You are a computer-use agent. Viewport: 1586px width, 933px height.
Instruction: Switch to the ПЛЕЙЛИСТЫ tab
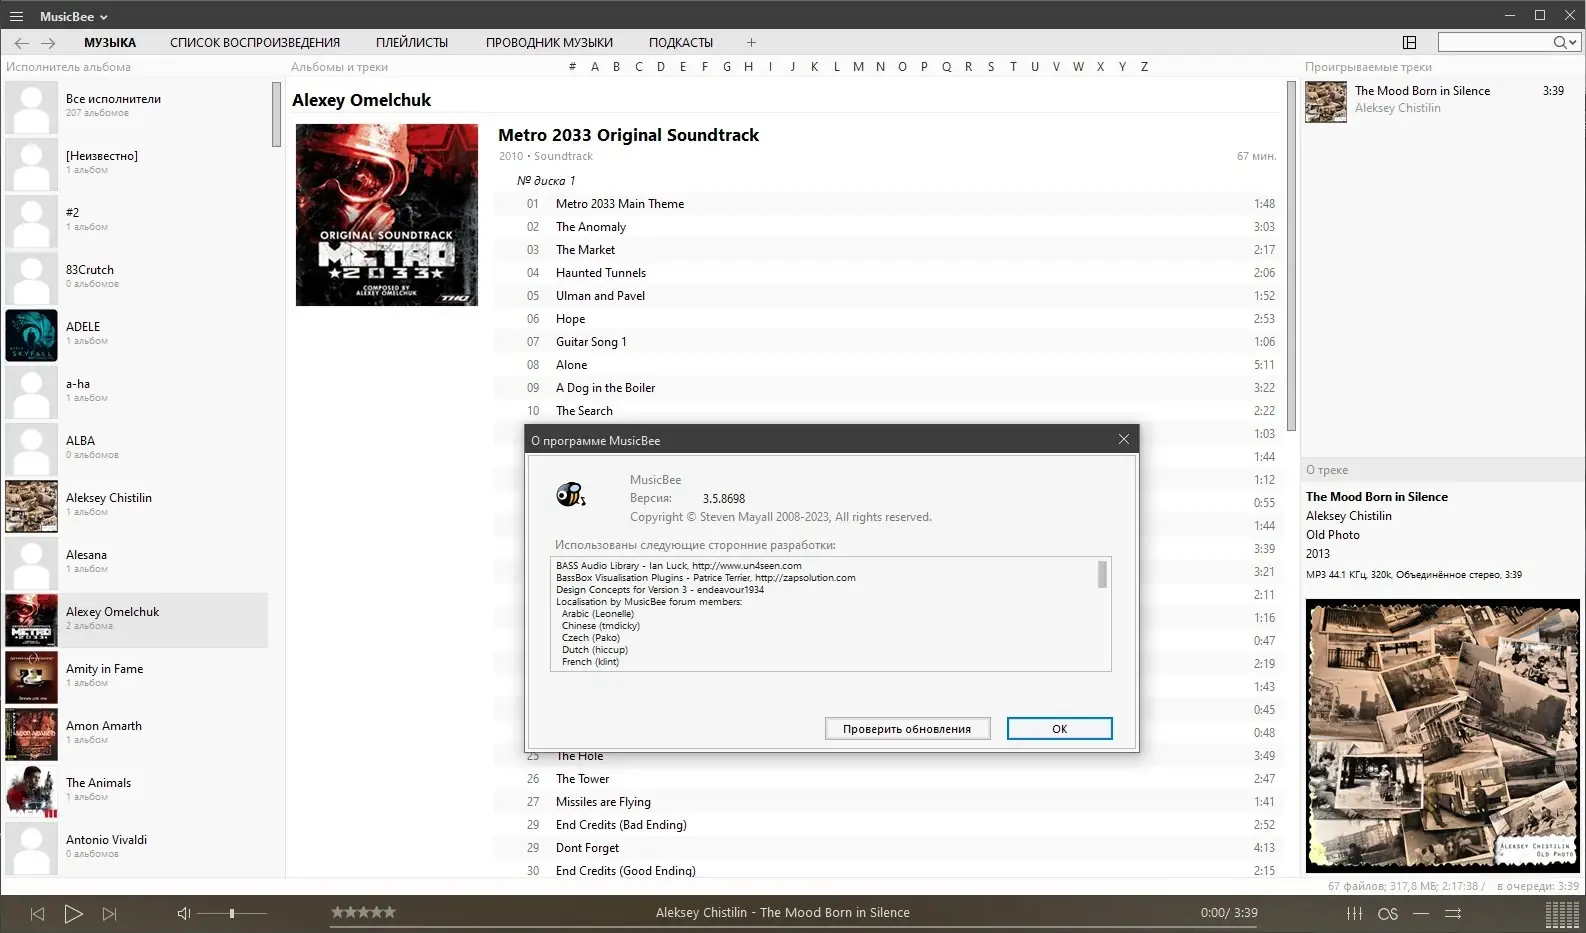412,43
